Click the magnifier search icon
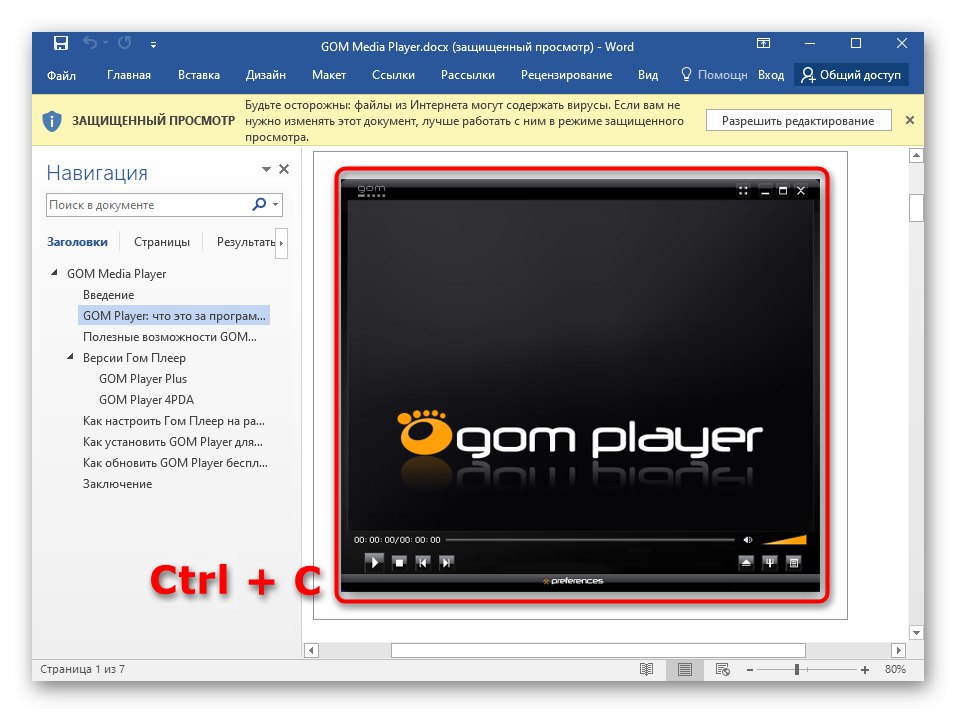 (259, 204)
